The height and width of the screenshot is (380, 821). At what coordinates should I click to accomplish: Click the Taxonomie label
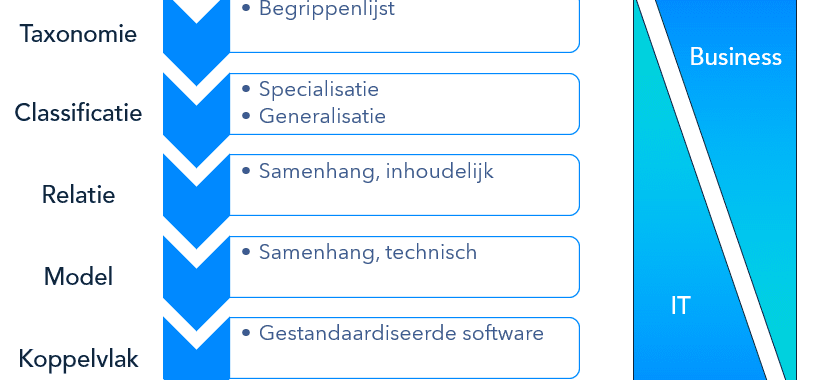(78, 33)
